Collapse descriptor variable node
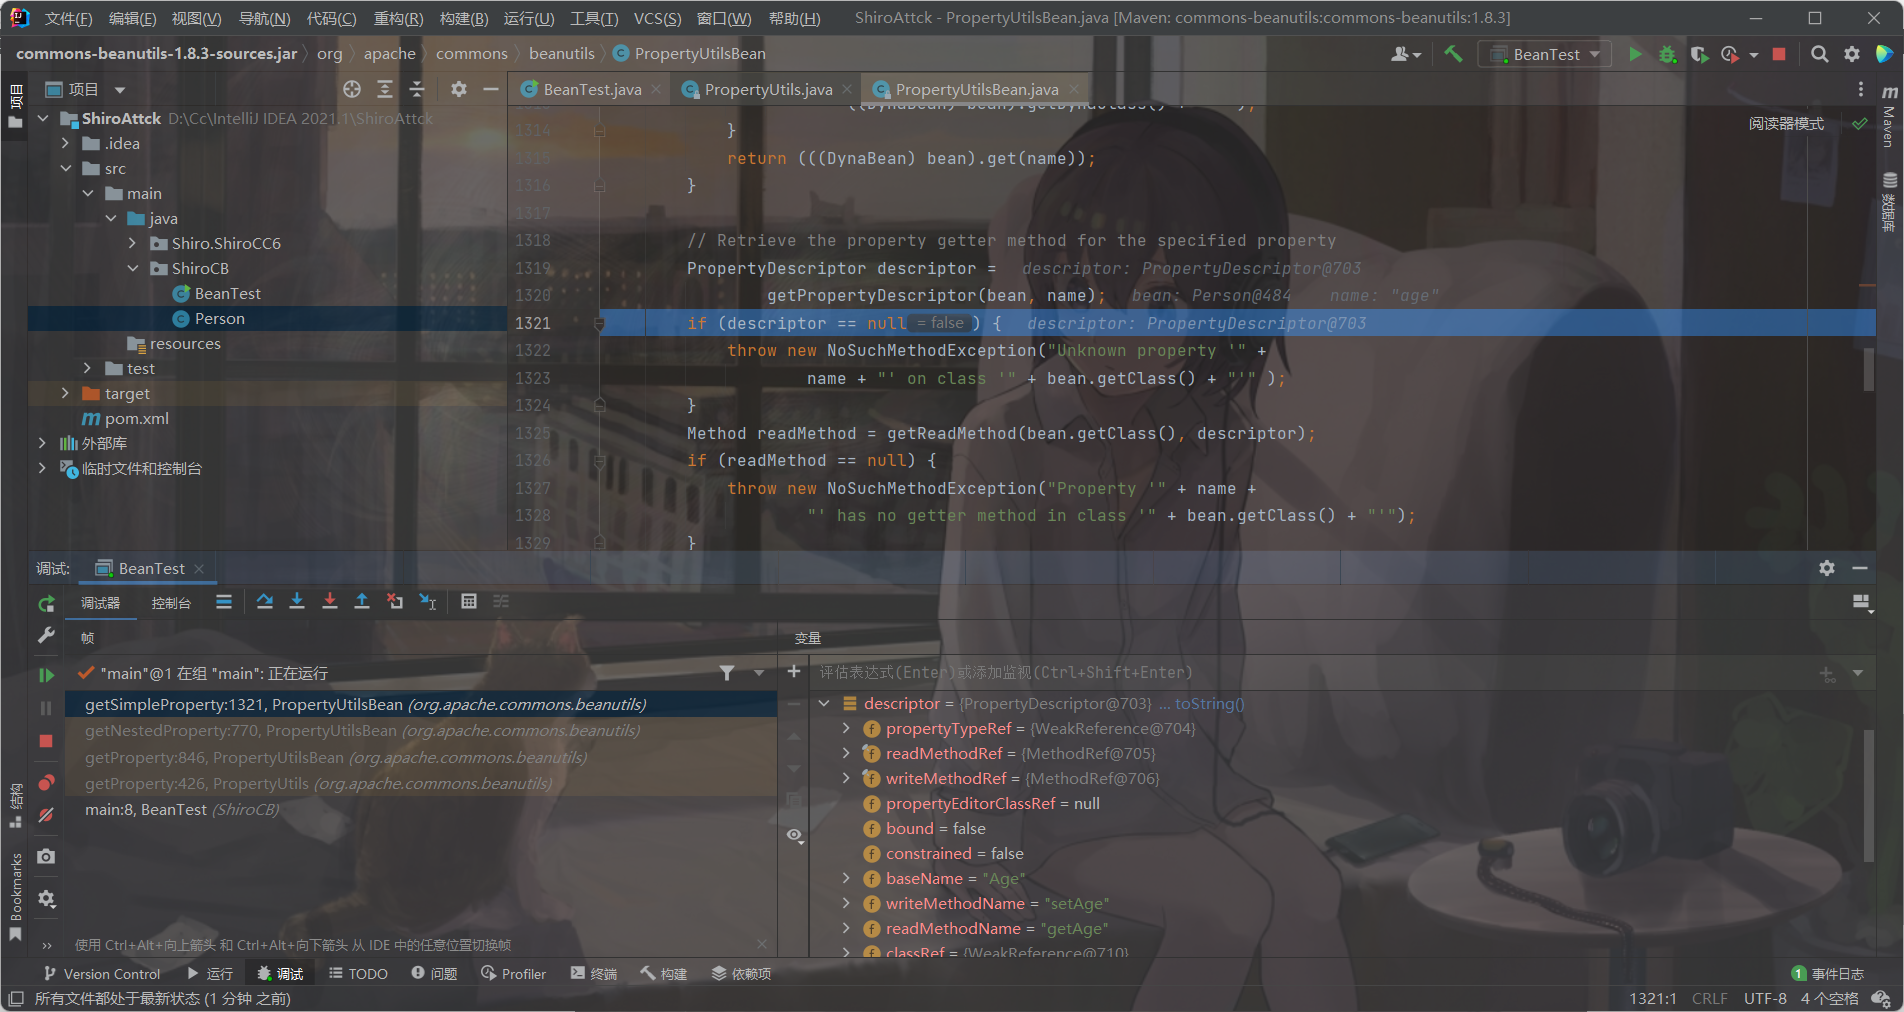 pos(824,703)
